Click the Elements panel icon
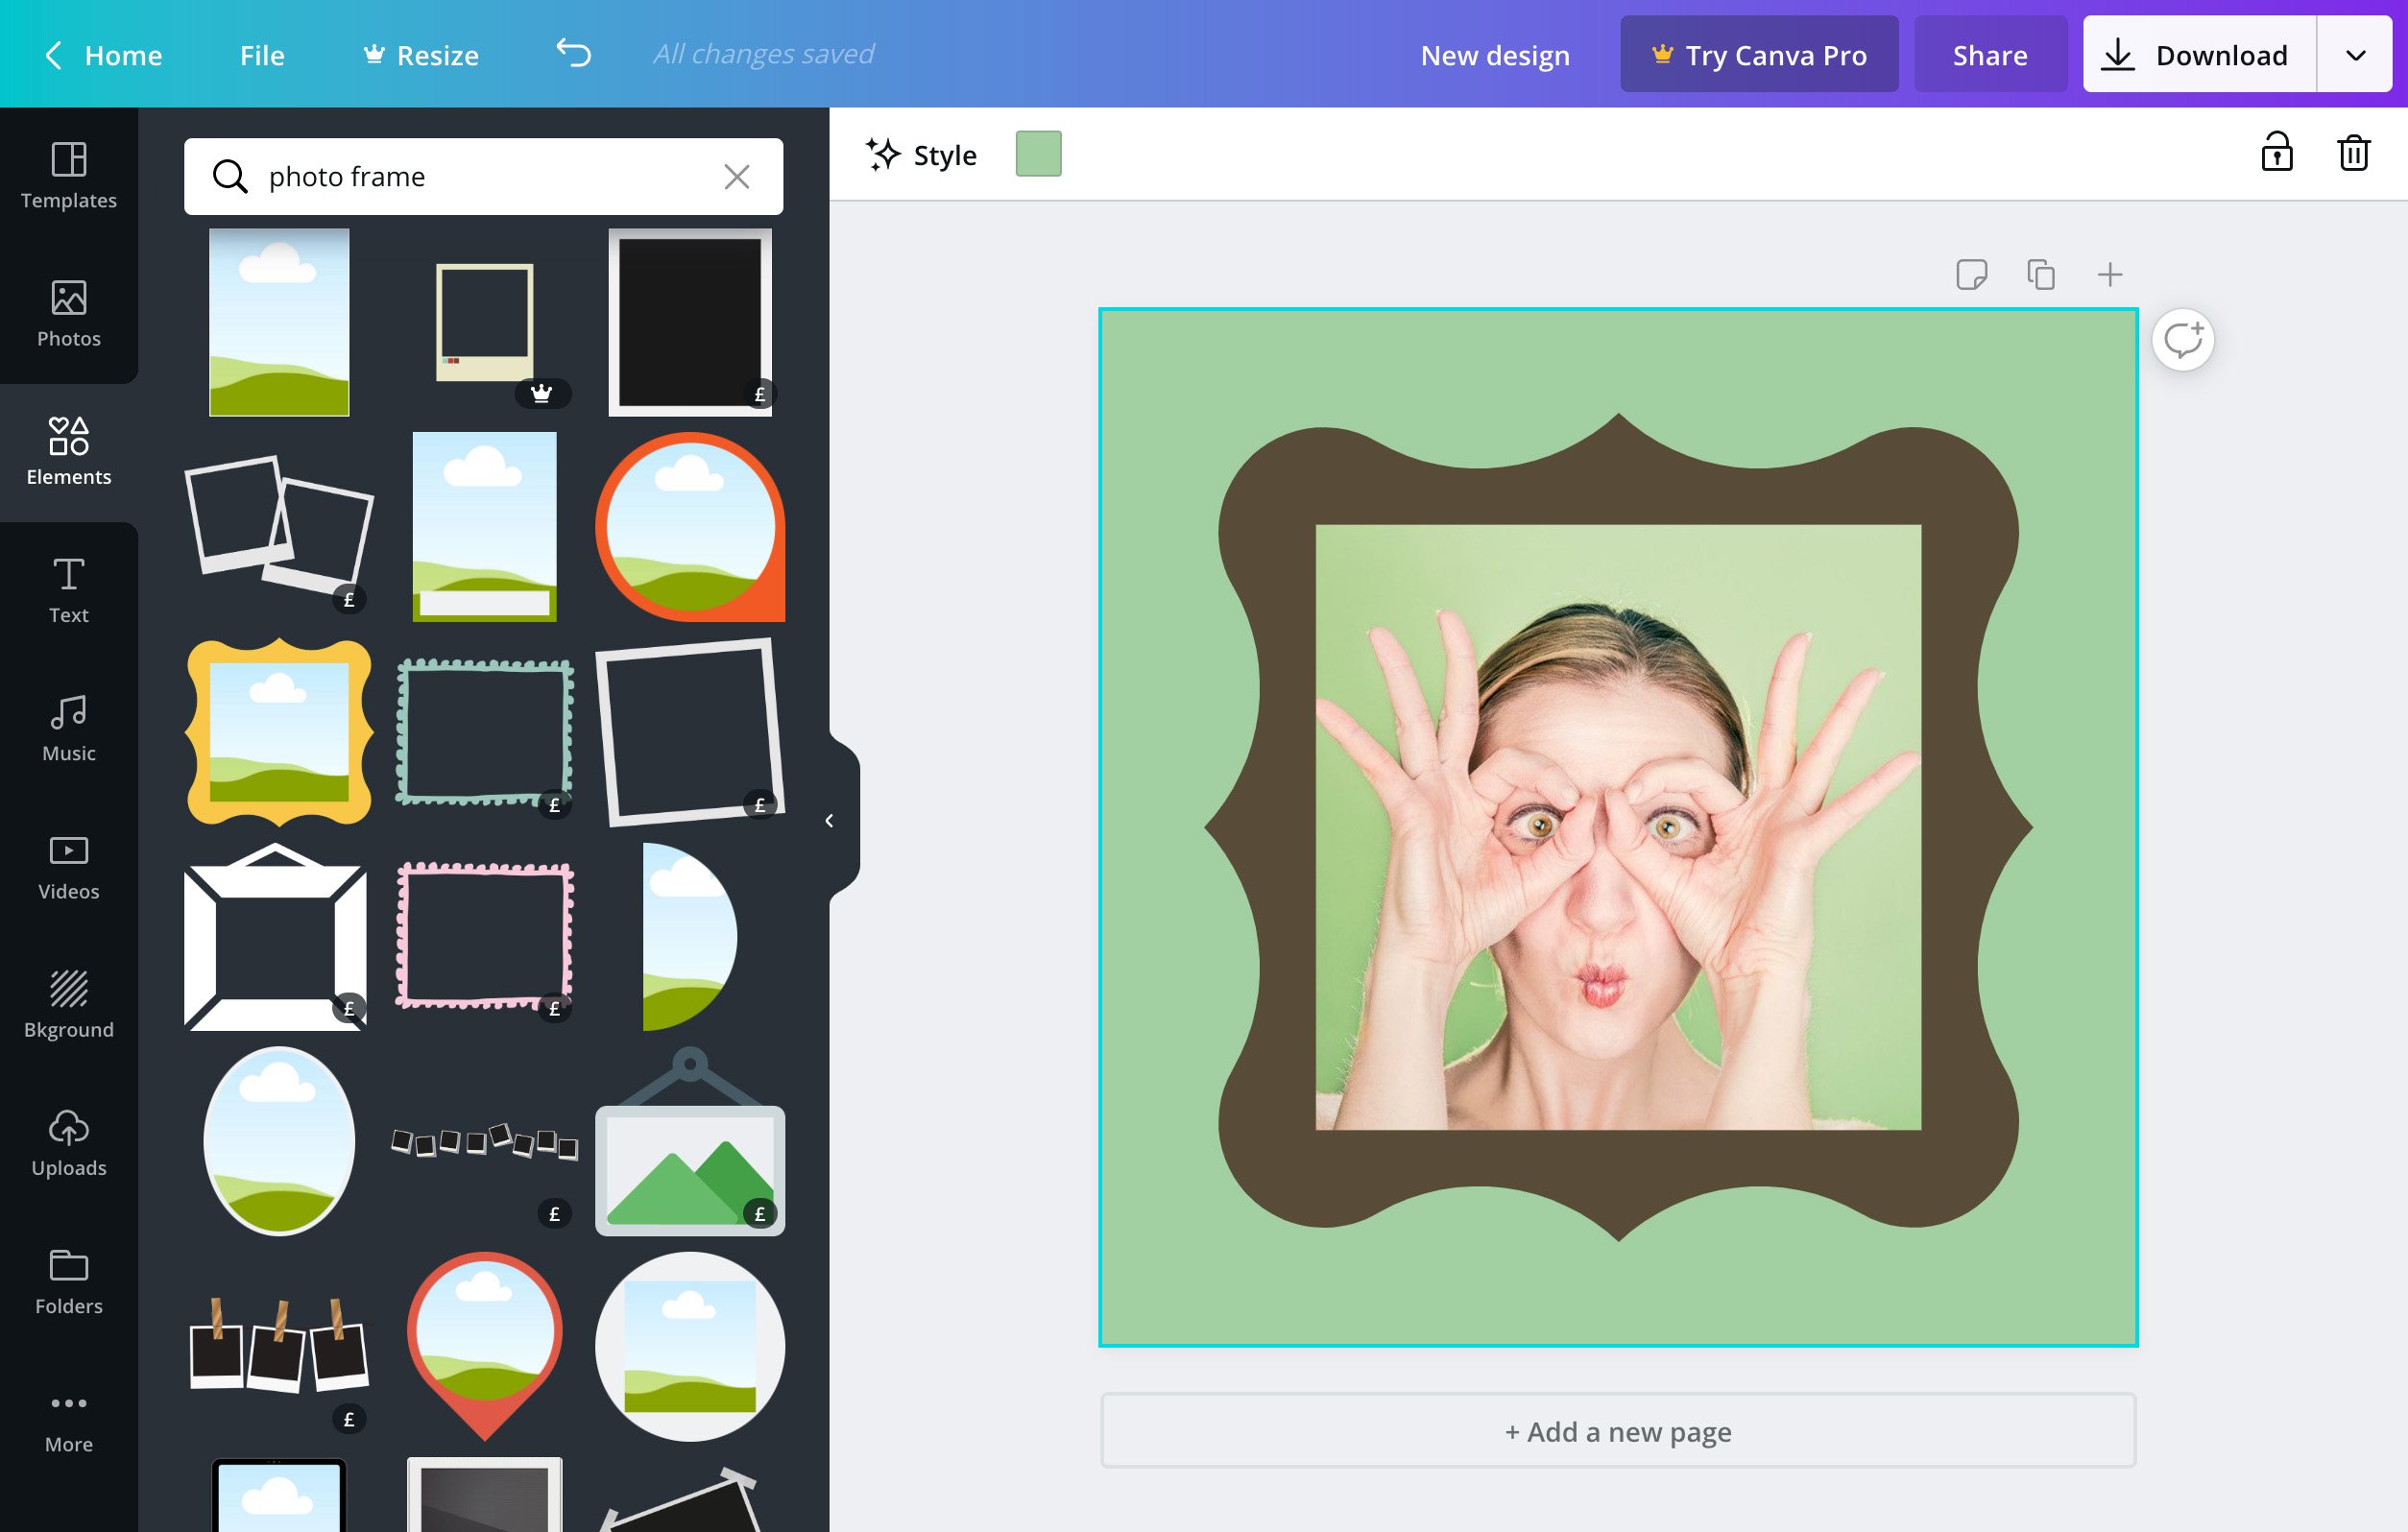This screenshot has height=1532, width=2408. pyautogui.click(x=68, y=445)
